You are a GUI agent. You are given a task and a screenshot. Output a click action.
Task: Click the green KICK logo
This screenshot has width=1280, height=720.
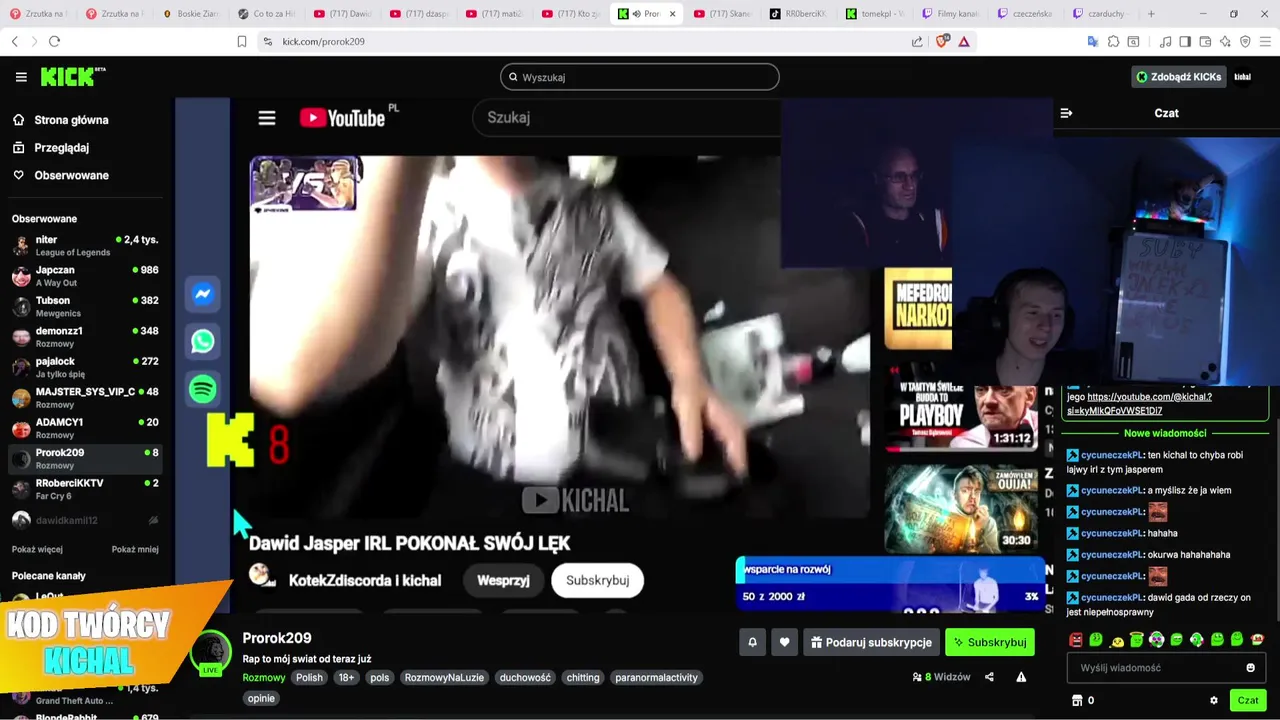72,77
